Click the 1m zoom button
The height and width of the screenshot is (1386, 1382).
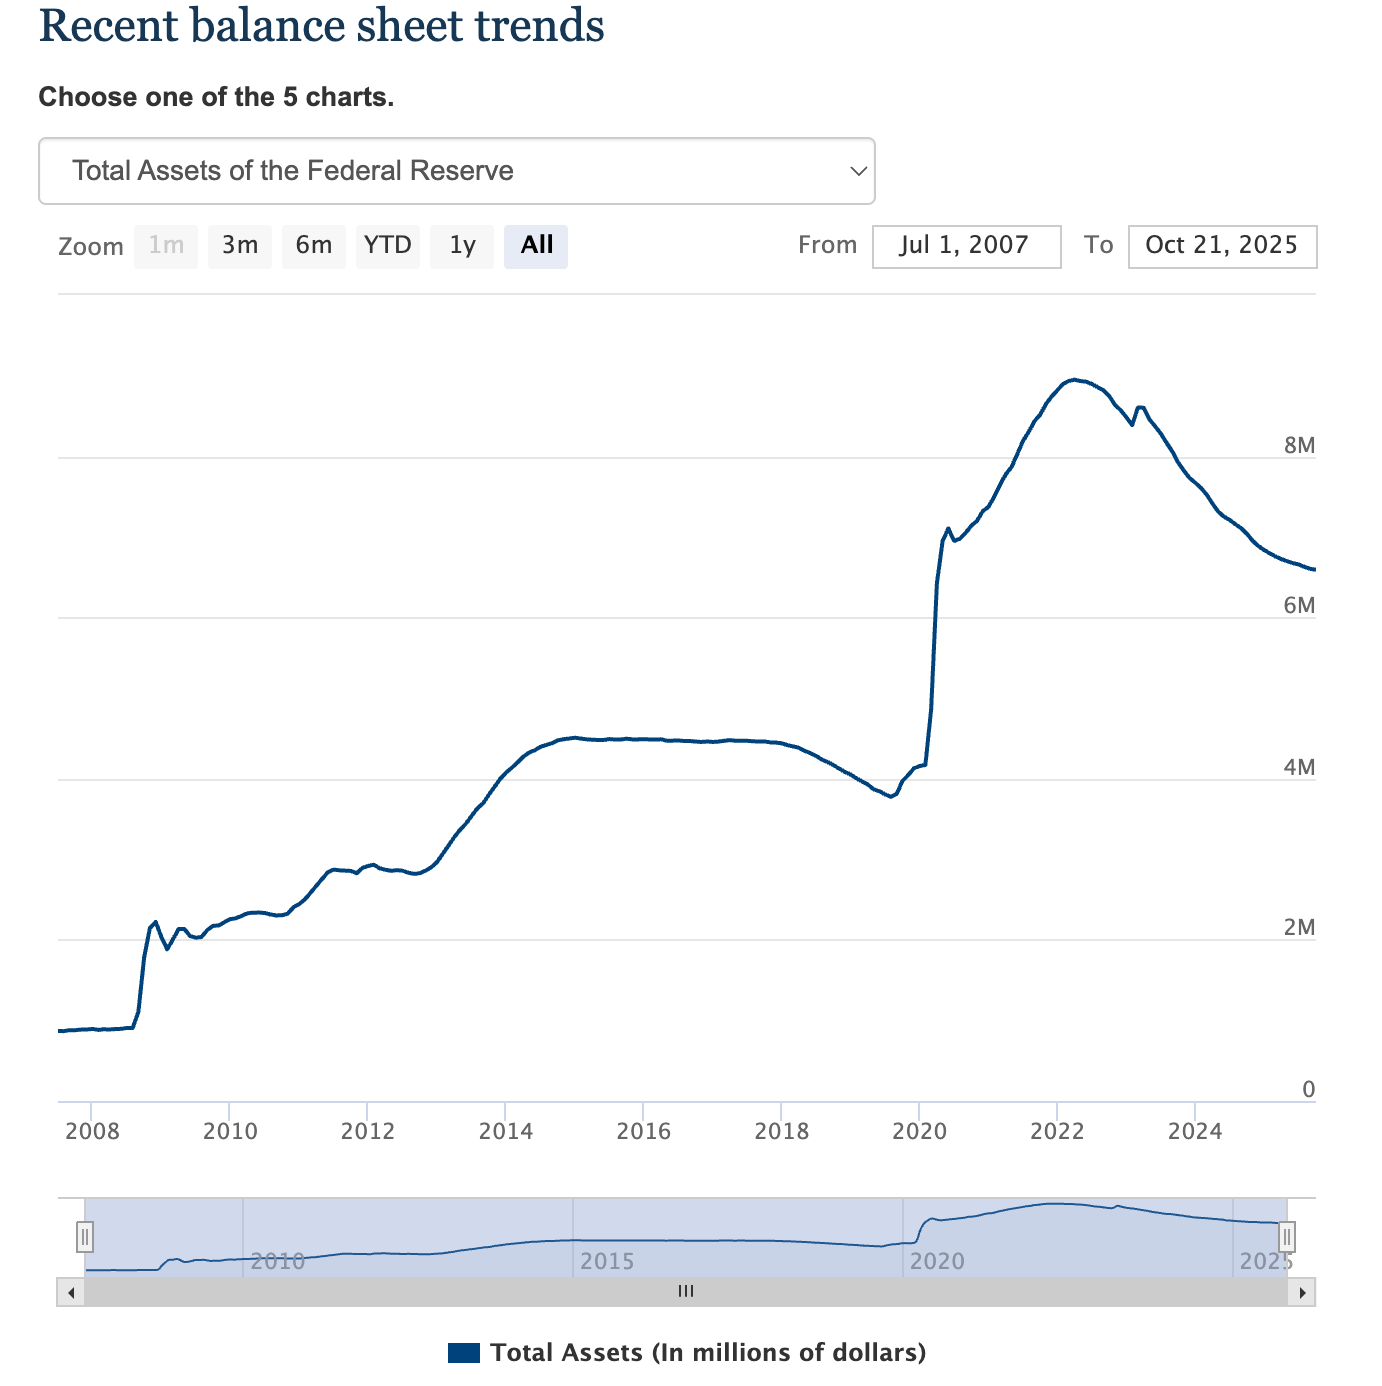(166, 246)
